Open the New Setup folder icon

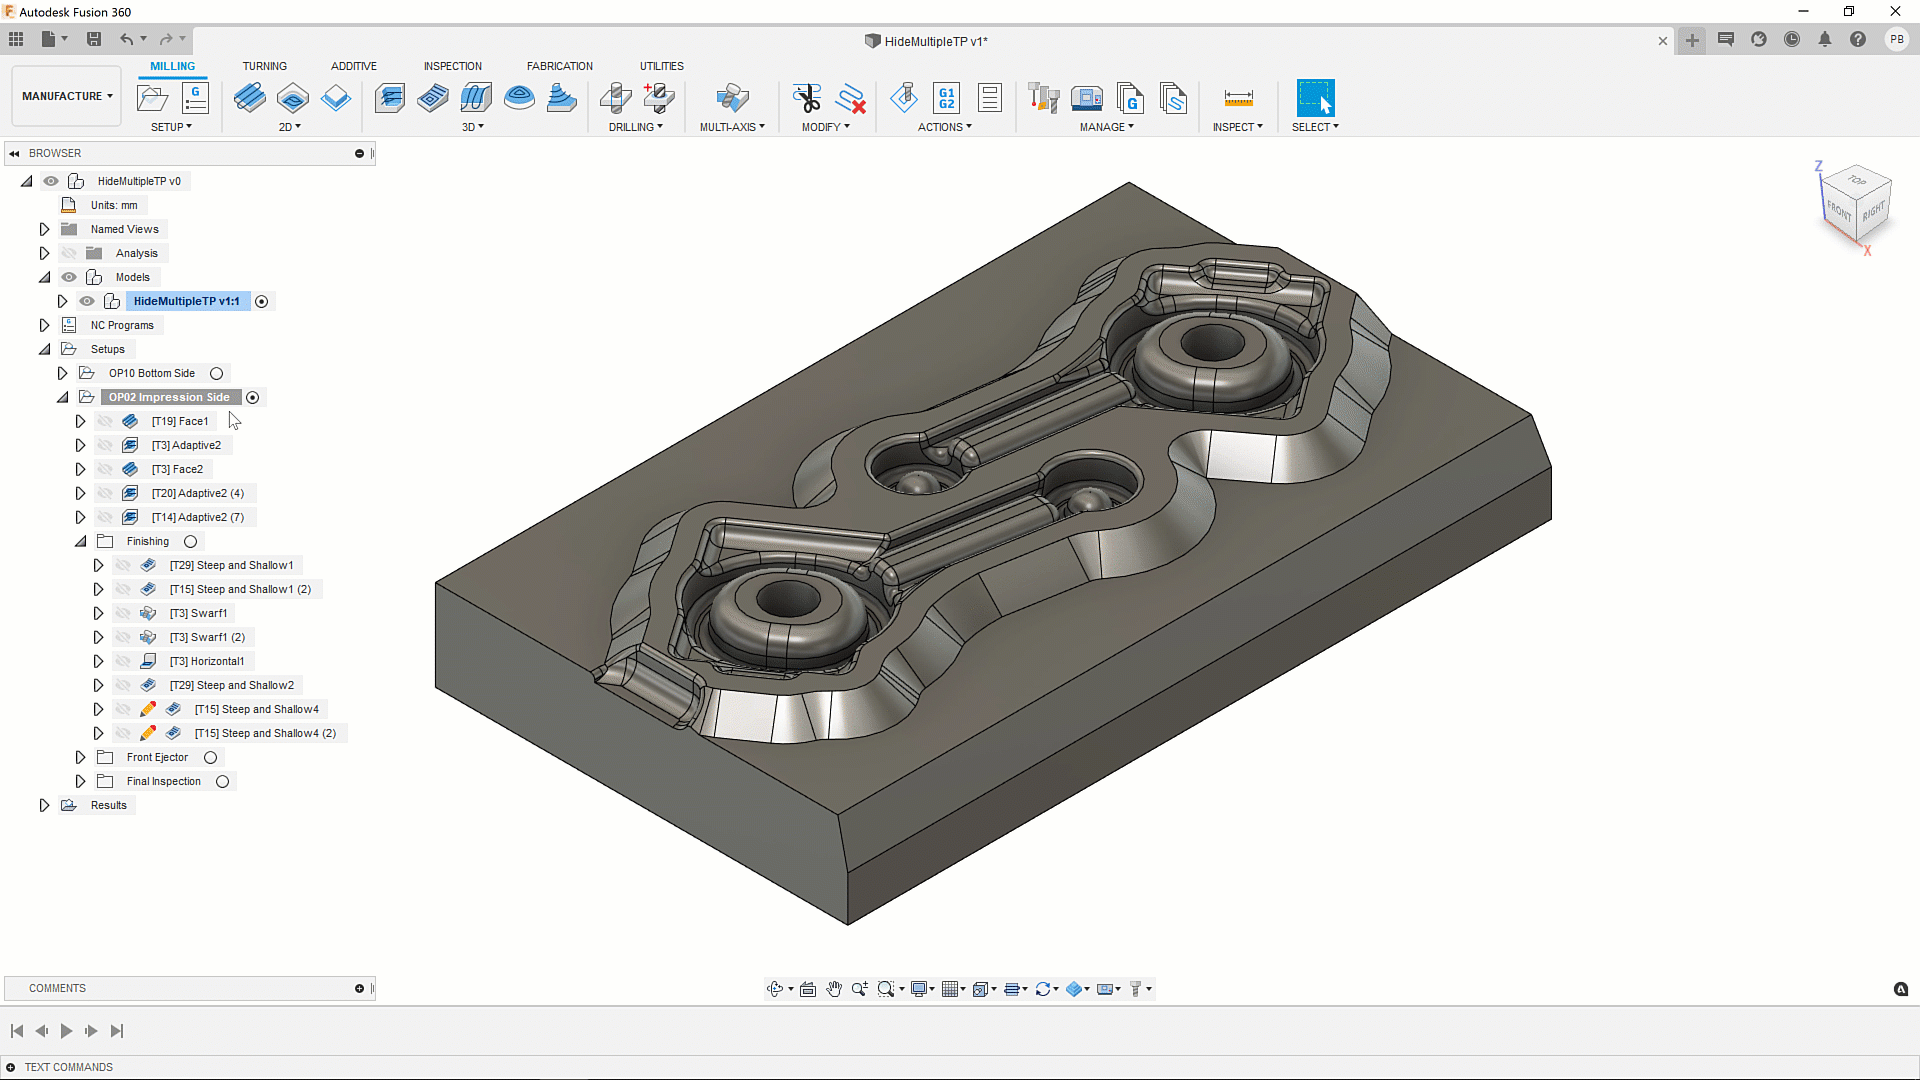[x=152, y=98]
